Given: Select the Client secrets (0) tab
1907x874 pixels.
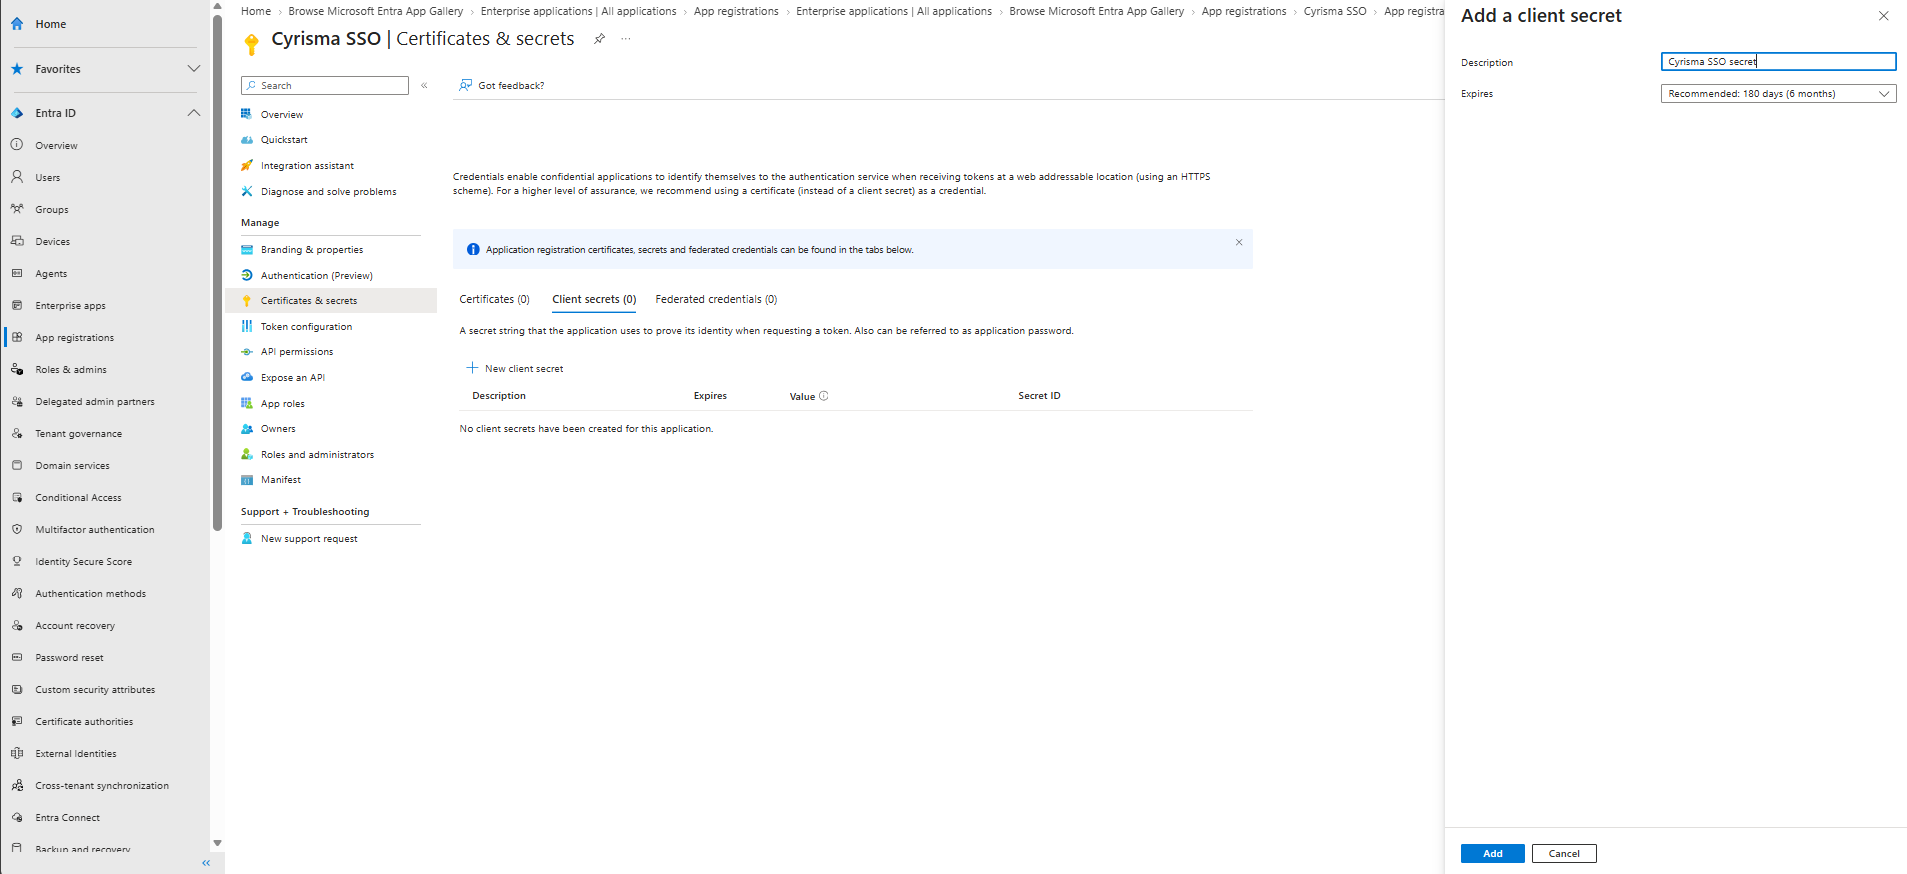Looking at the screenshot, I should click(x=594, y=299).
